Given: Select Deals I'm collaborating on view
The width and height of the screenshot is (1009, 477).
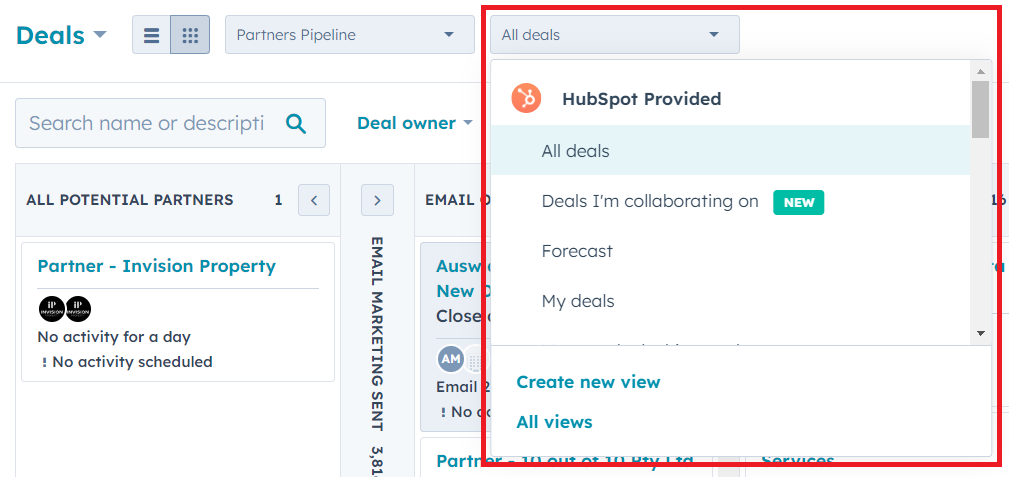Looking at the screenshot, I should coord(650,201).
